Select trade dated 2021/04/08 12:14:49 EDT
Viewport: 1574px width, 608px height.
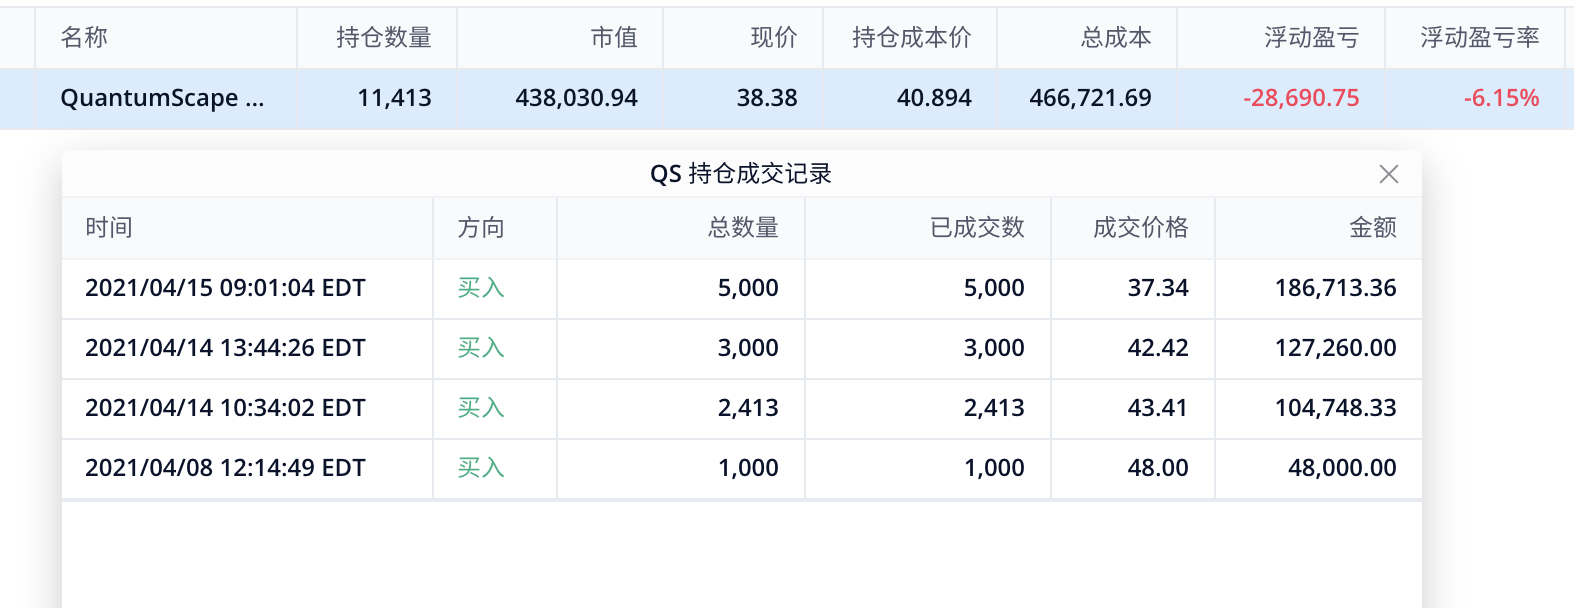225,468
